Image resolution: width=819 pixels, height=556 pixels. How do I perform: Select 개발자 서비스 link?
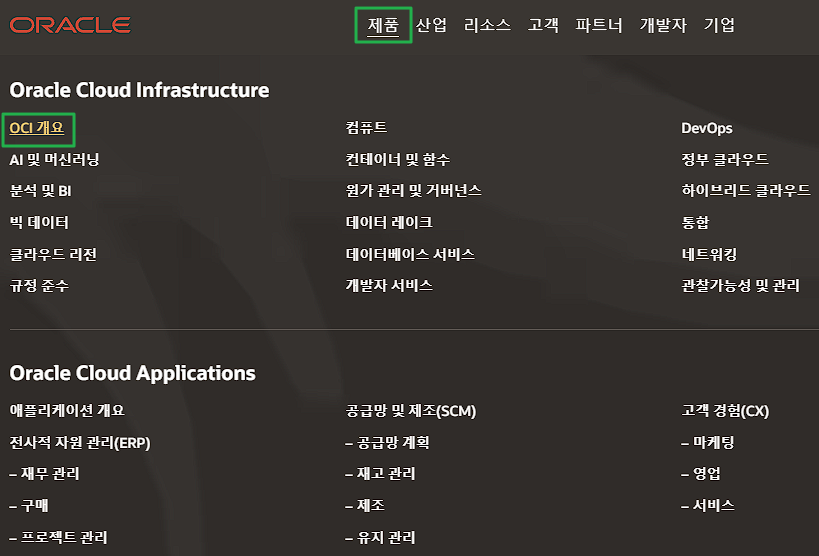(x=389, y=285)
